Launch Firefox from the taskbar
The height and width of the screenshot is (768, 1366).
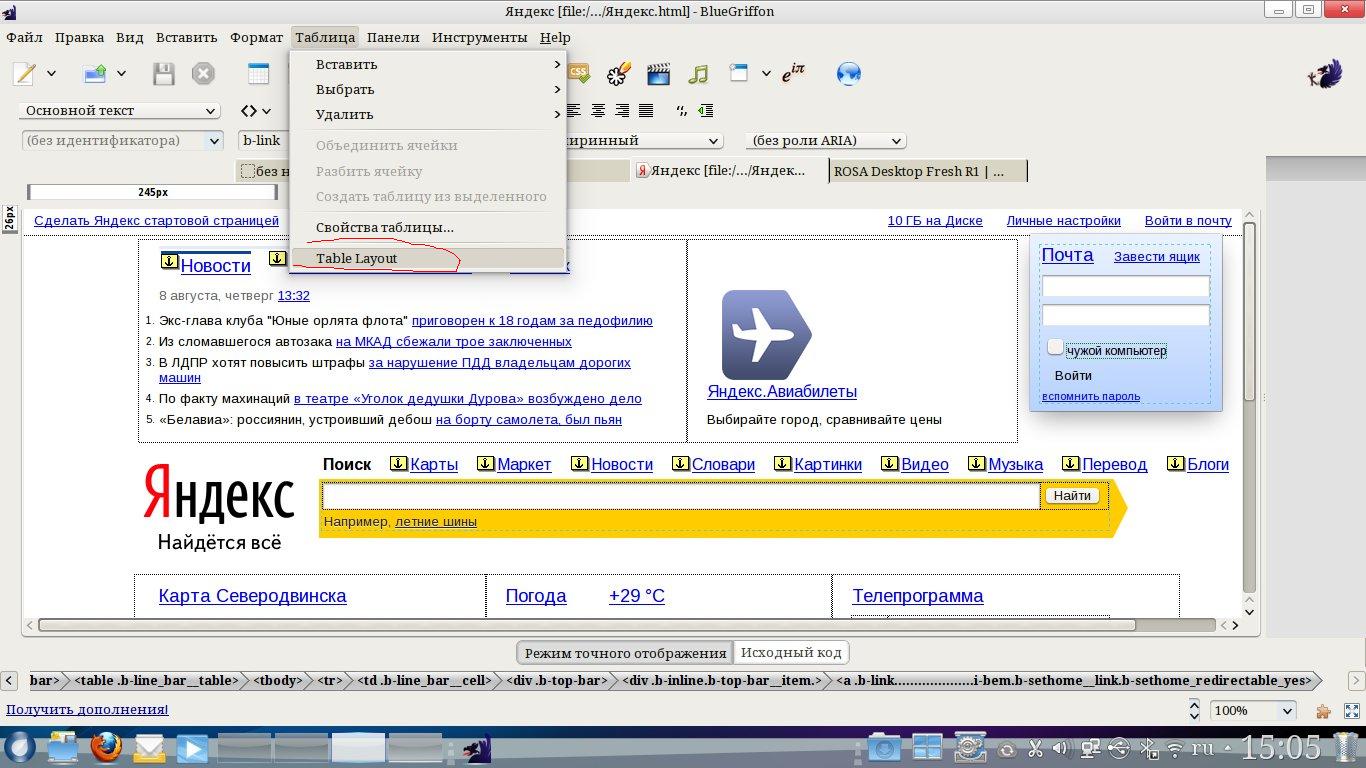coord(106,747)
